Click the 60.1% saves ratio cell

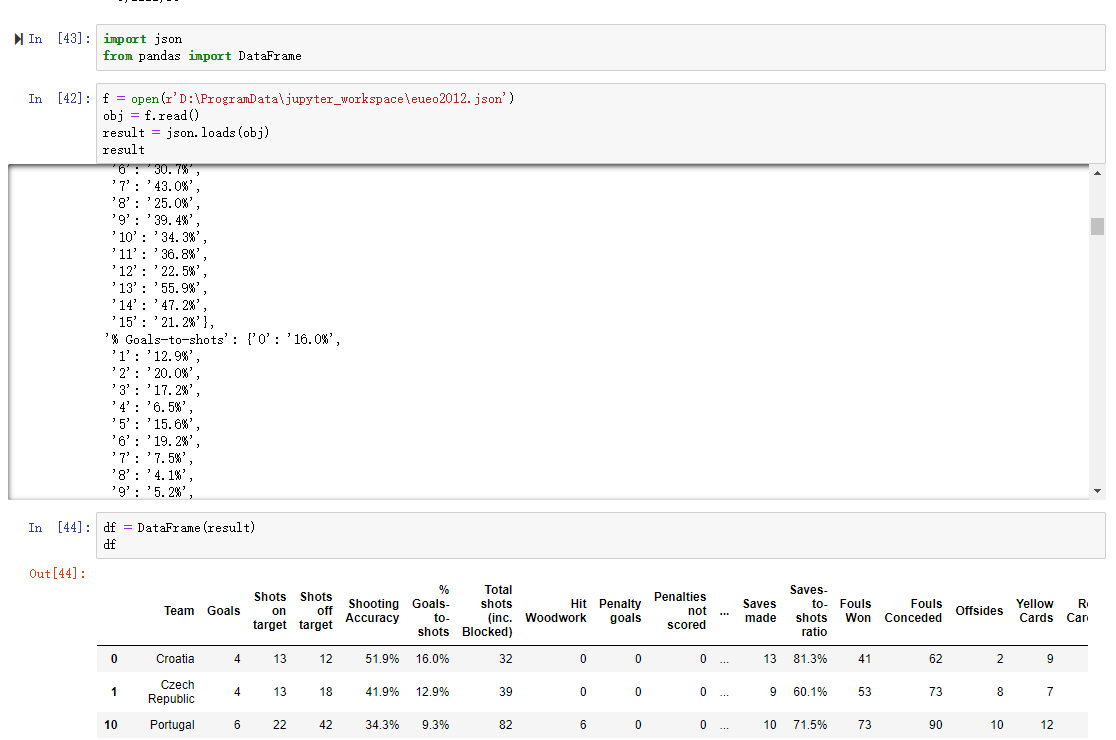pyautogui.click(x=811, y=692)
